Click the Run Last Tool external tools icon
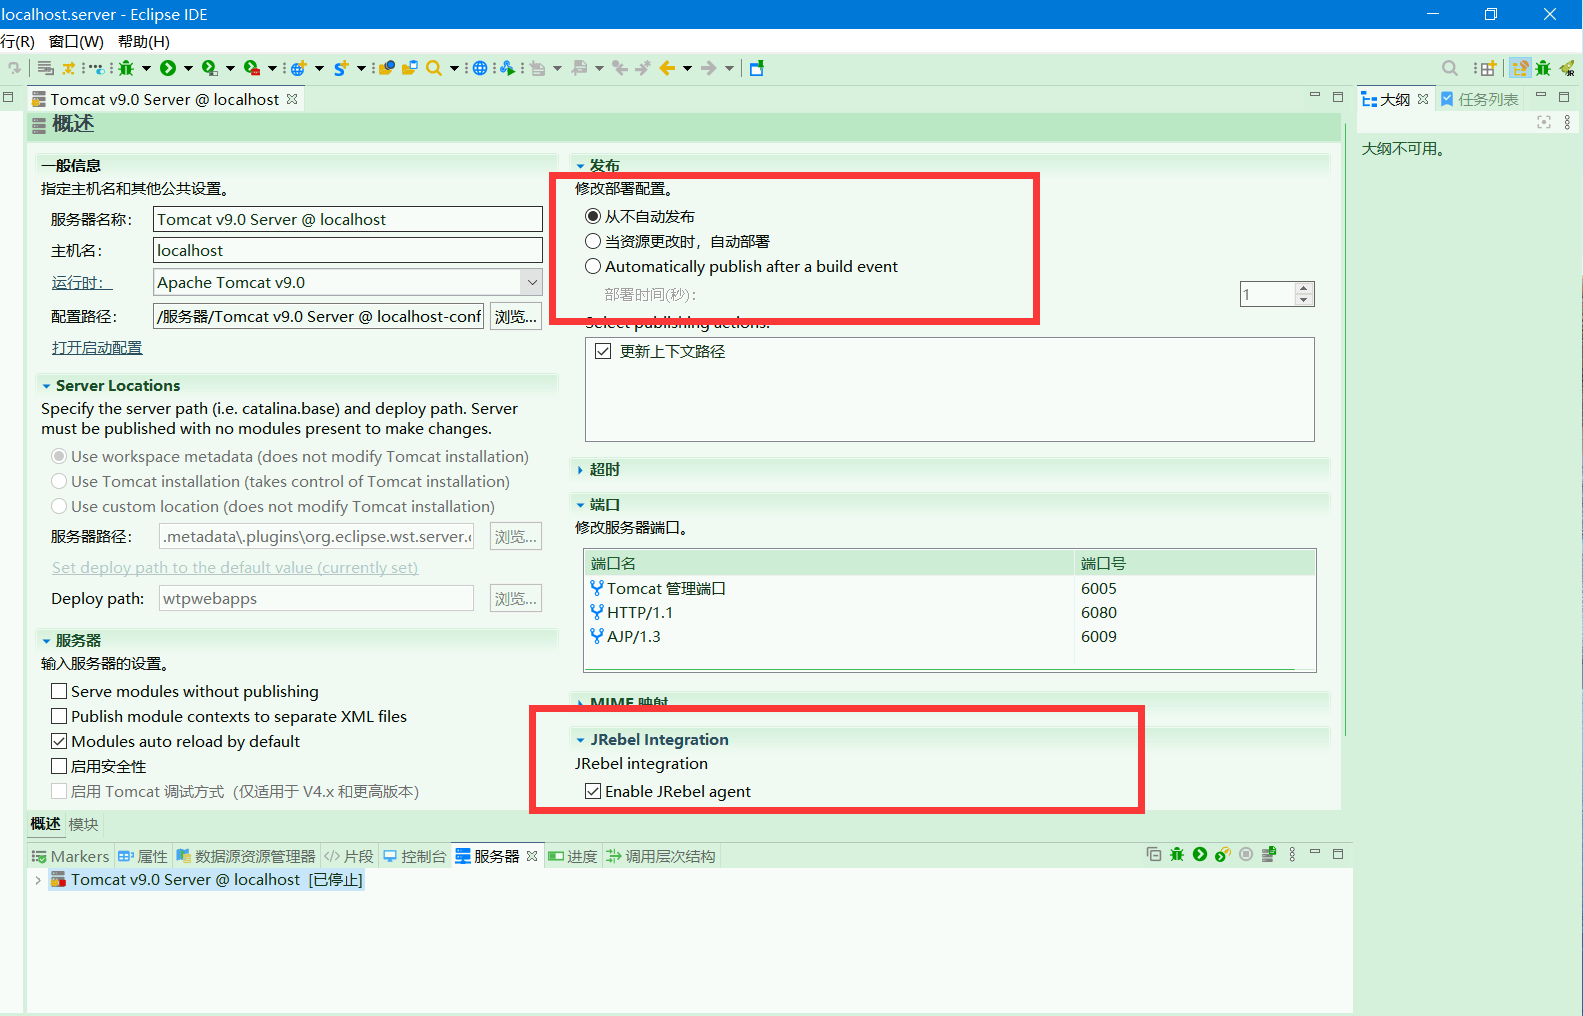 tap(252, 68)
